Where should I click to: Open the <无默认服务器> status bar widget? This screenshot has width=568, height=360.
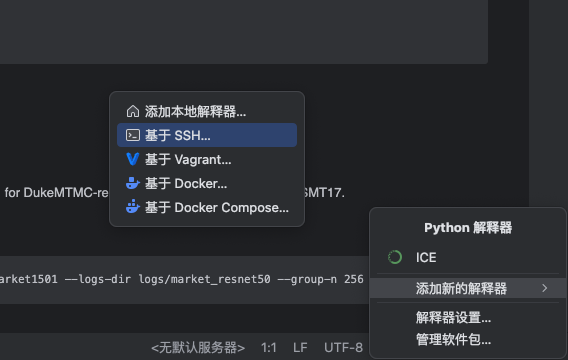click(x=198, y=348)
